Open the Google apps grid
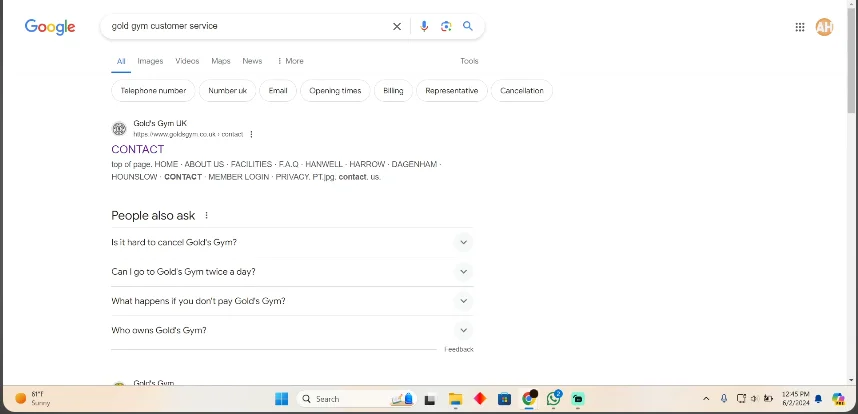The image size is (858, 414). point(799,27)
